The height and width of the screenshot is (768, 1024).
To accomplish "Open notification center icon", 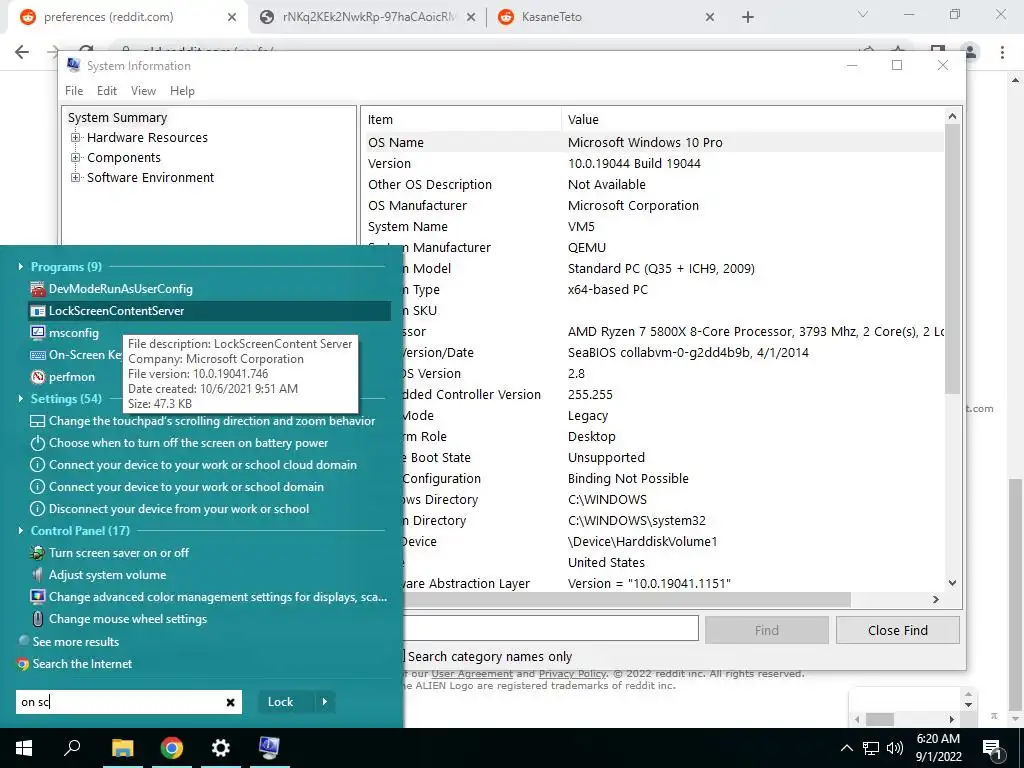I will (993, 748).
